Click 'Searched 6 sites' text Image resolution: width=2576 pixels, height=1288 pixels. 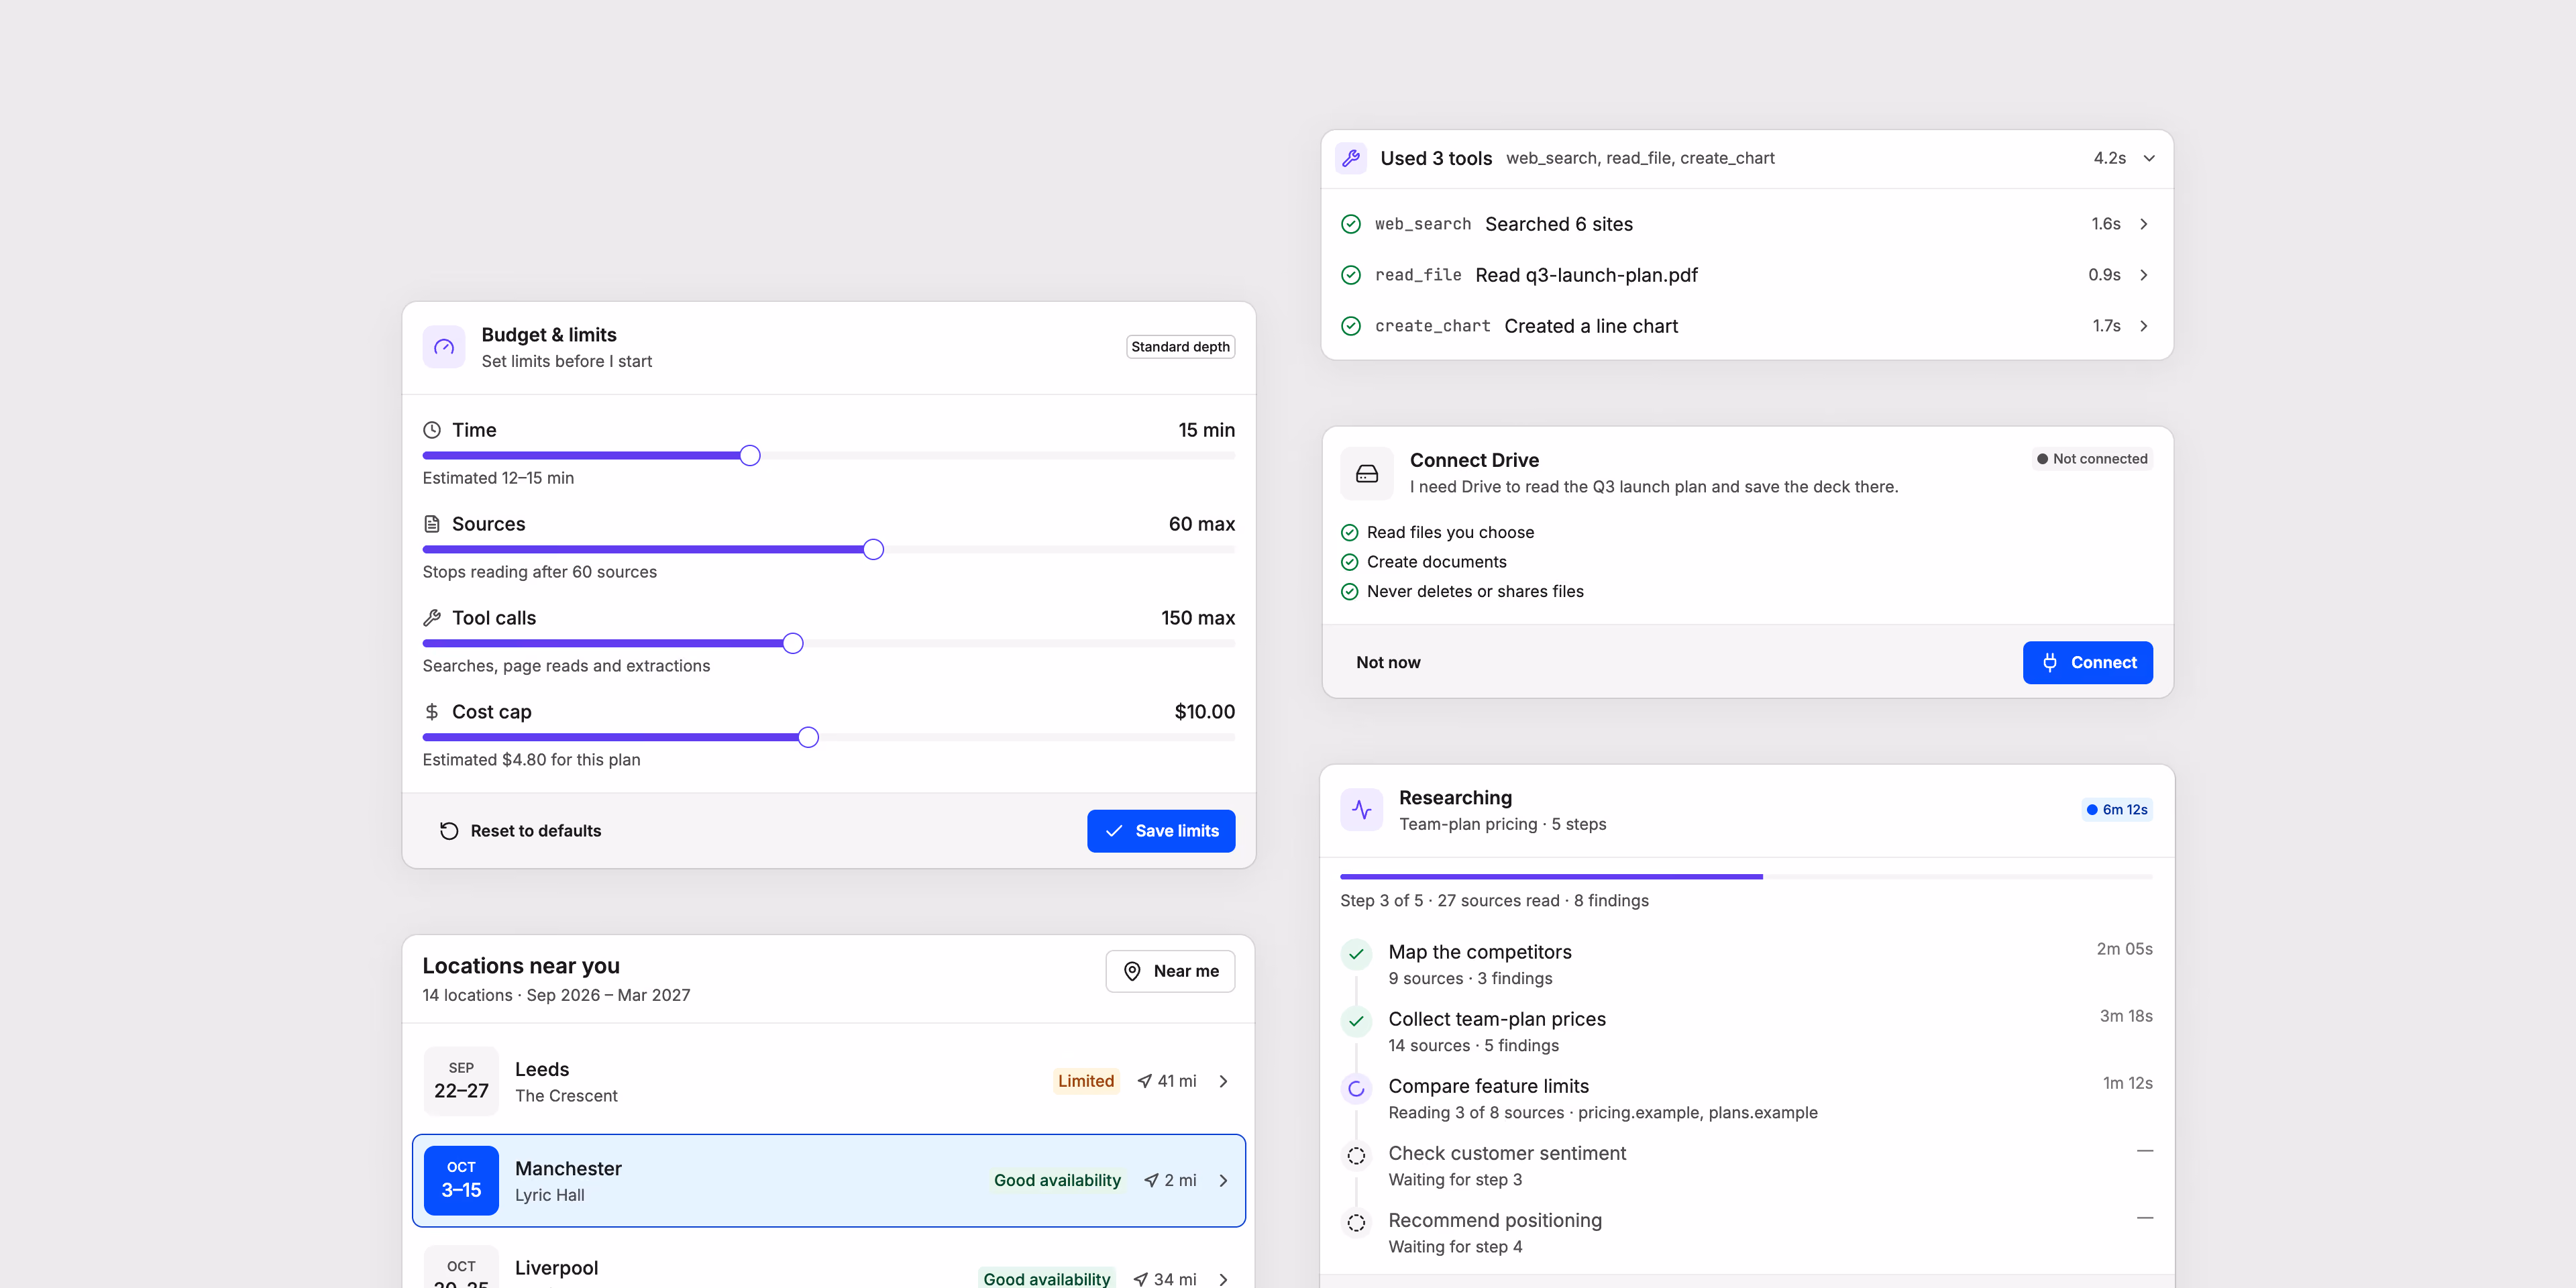pos(1559,224)
